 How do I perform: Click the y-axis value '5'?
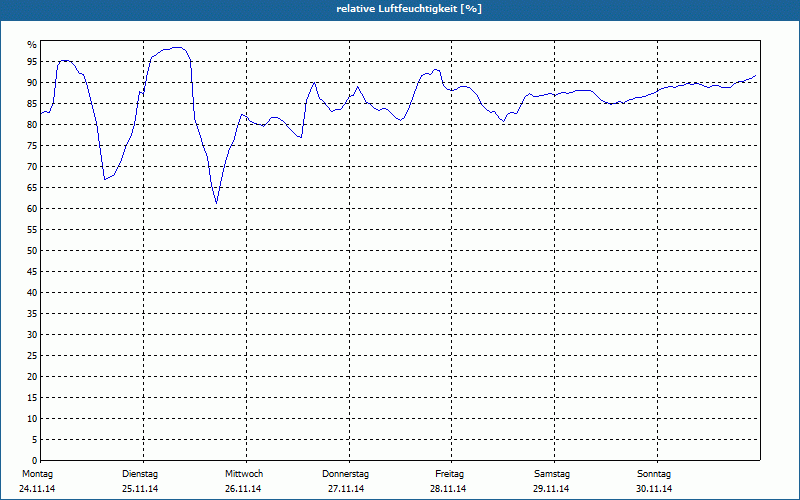click(35, 440)
